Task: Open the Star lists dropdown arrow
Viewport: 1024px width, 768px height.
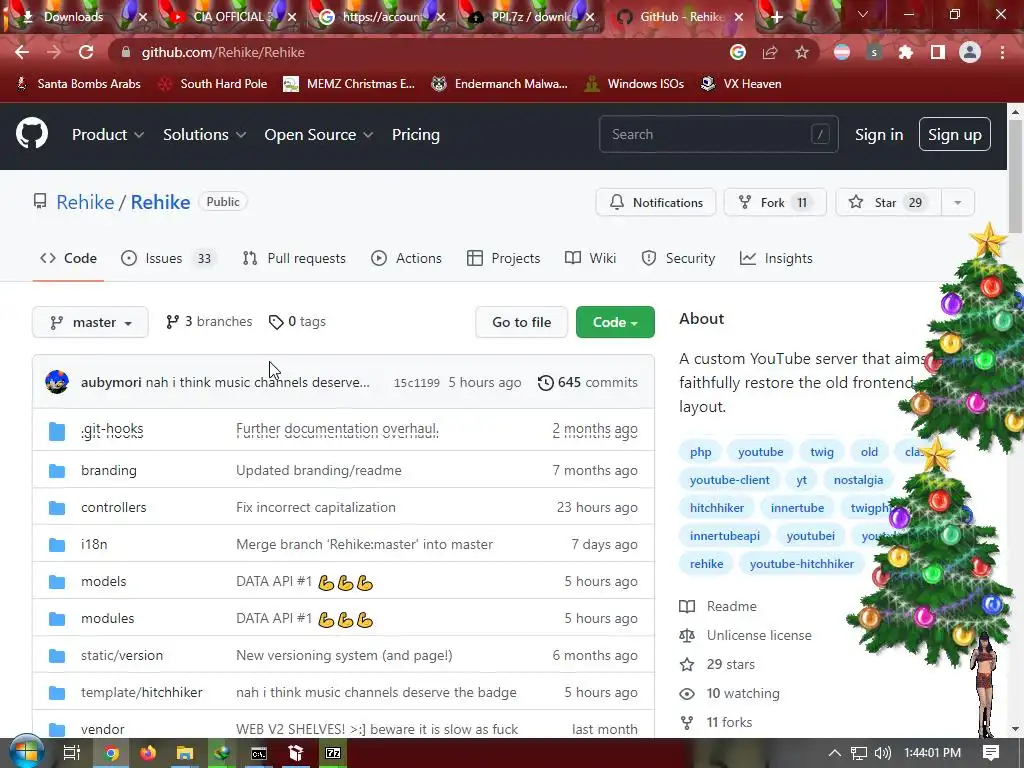Action: click(x=957, y=202)
